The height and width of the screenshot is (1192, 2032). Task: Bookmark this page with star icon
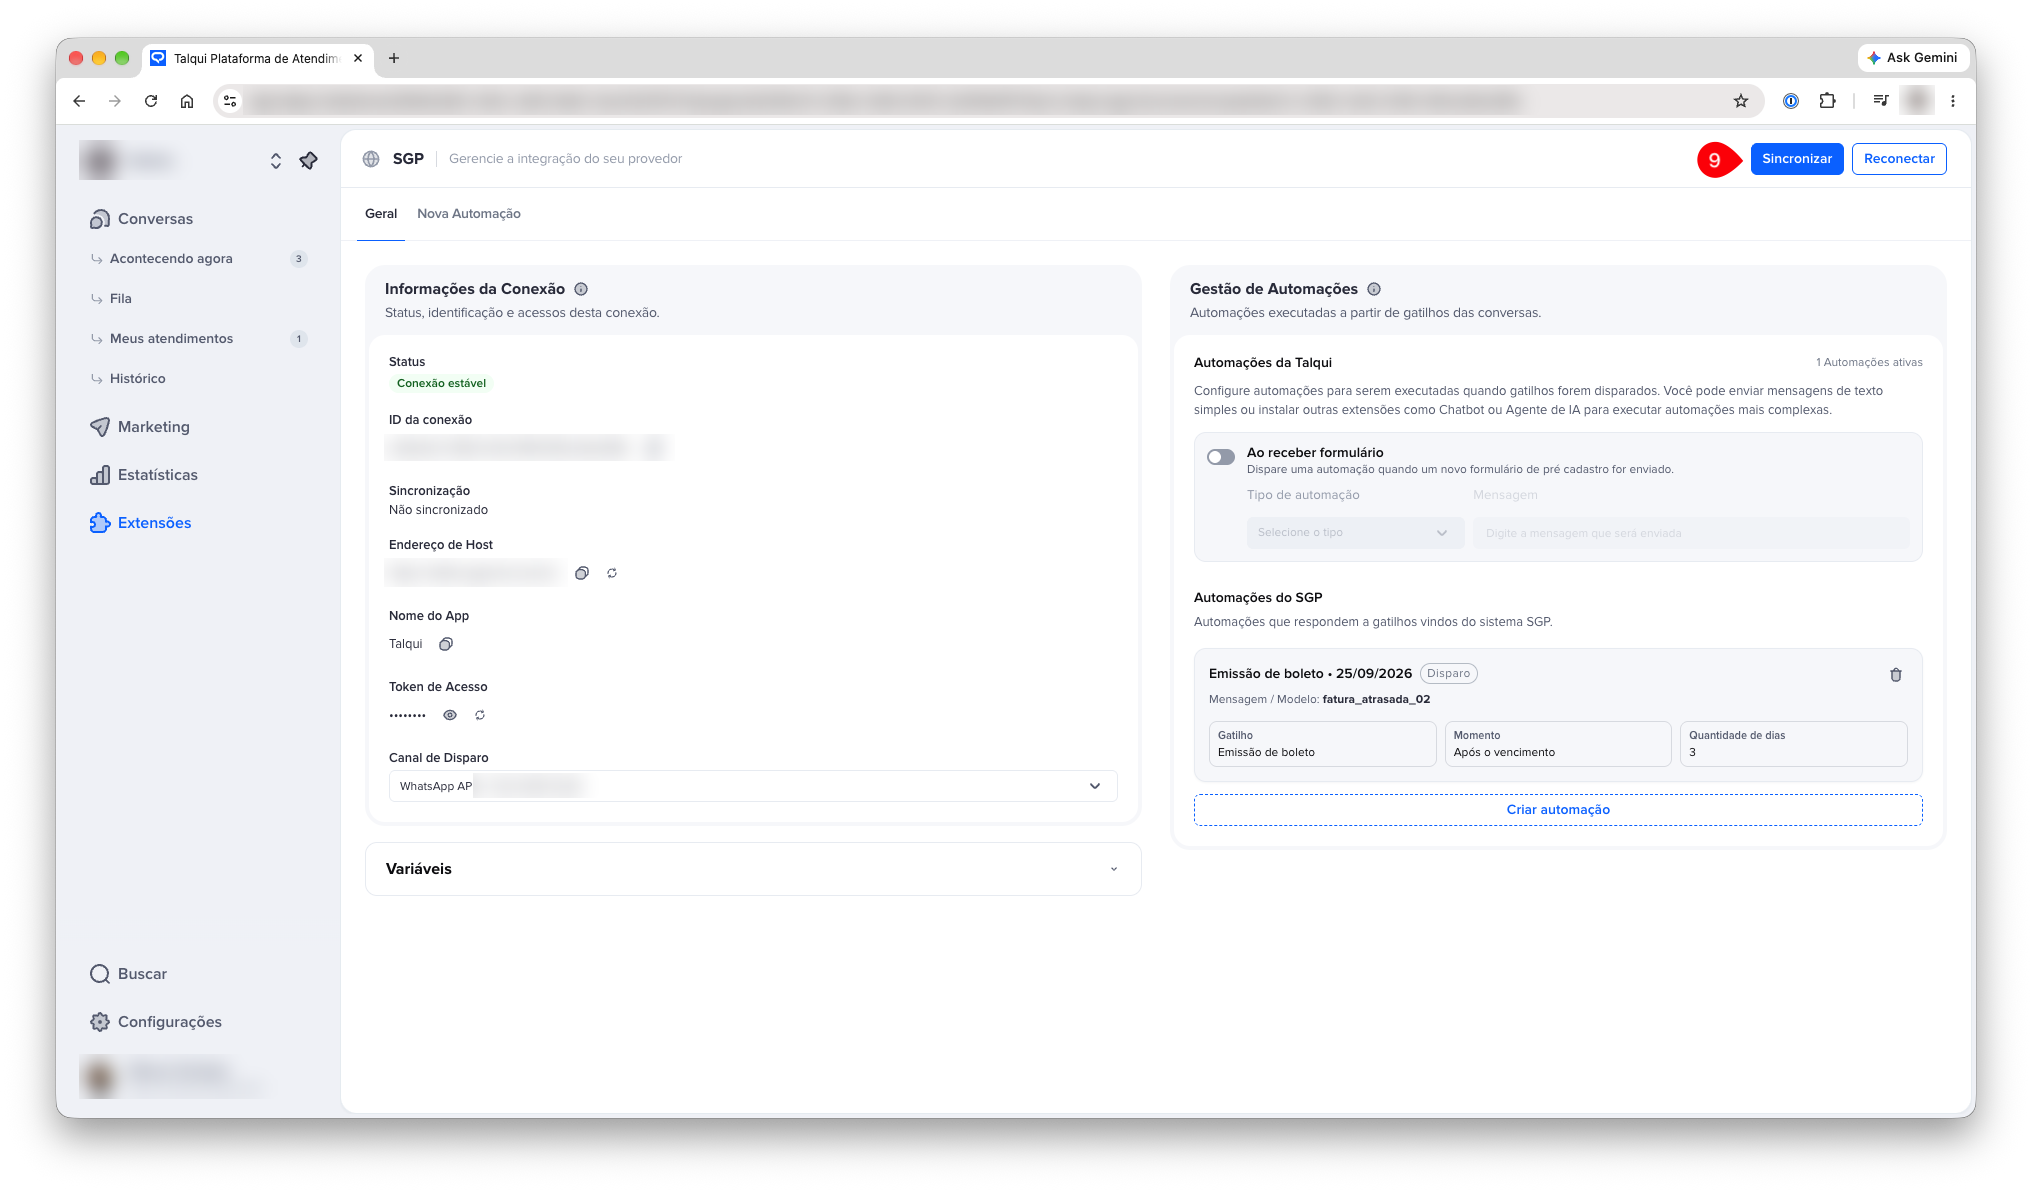point(1741,101)
